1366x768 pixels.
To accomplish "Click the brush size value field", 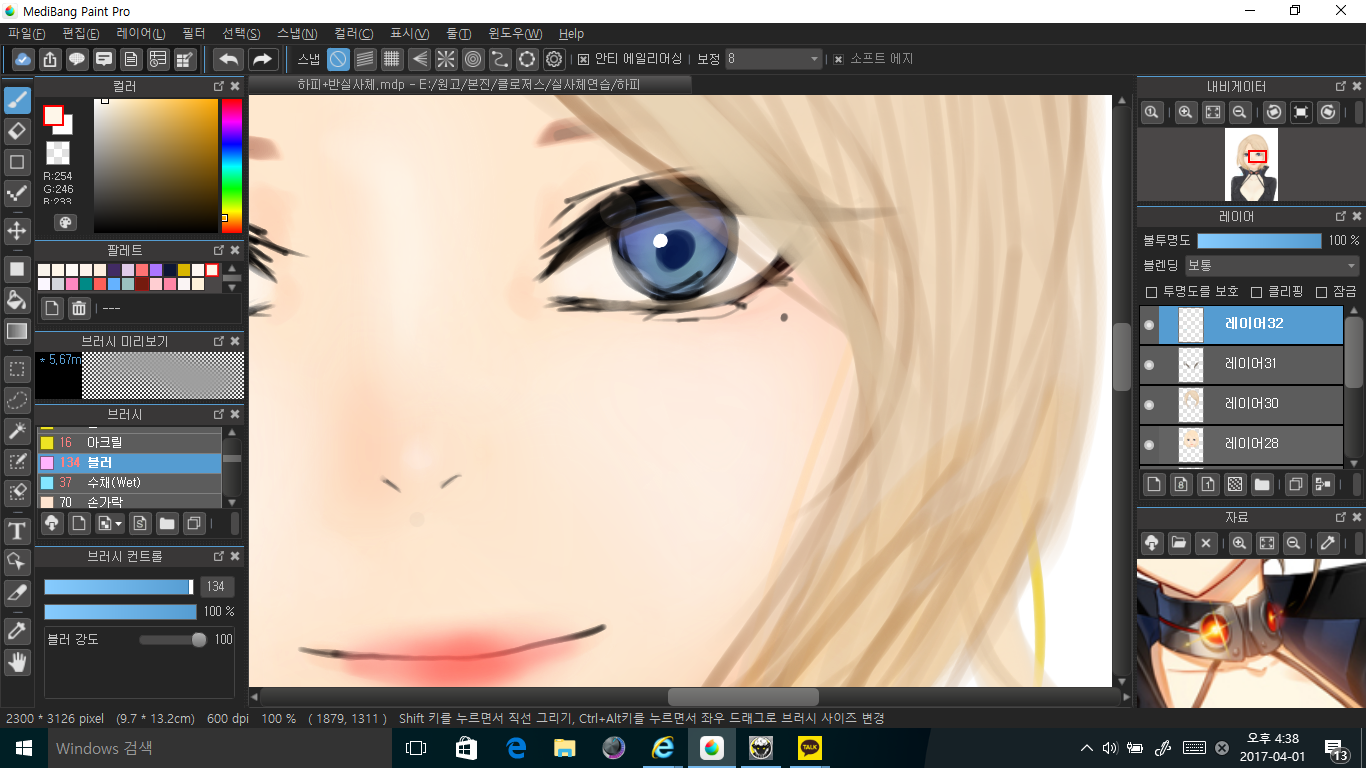I will pos(216,587).
